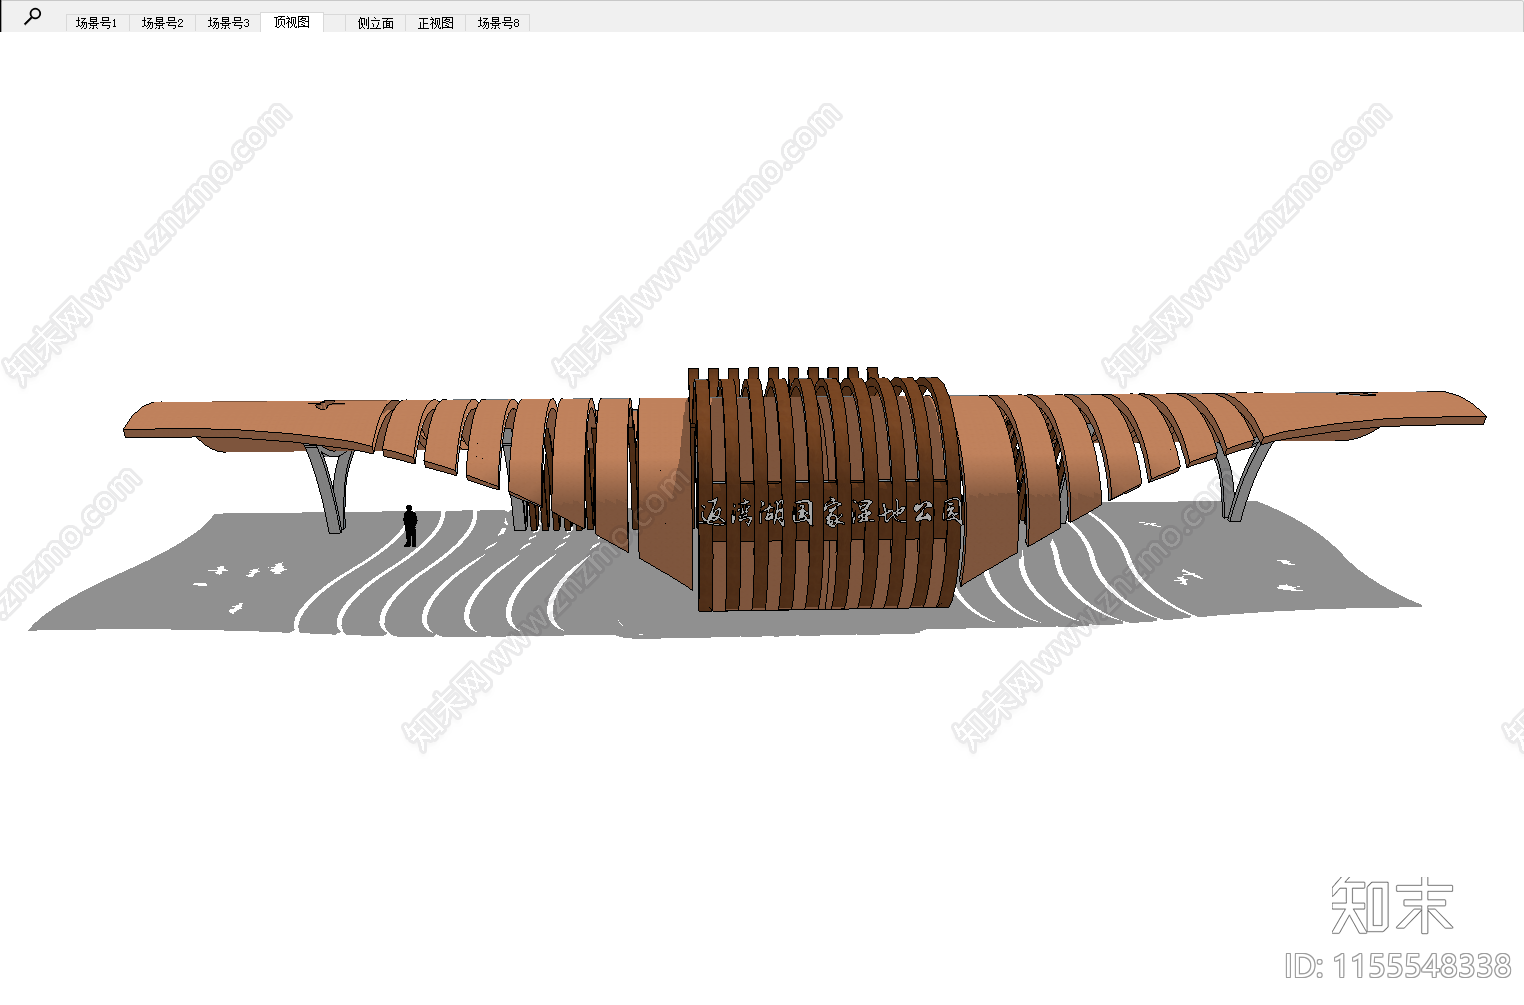Switch to scene tab 场景号8
Viewport: 1524px width, 1005px height.
tap(498, 23)
